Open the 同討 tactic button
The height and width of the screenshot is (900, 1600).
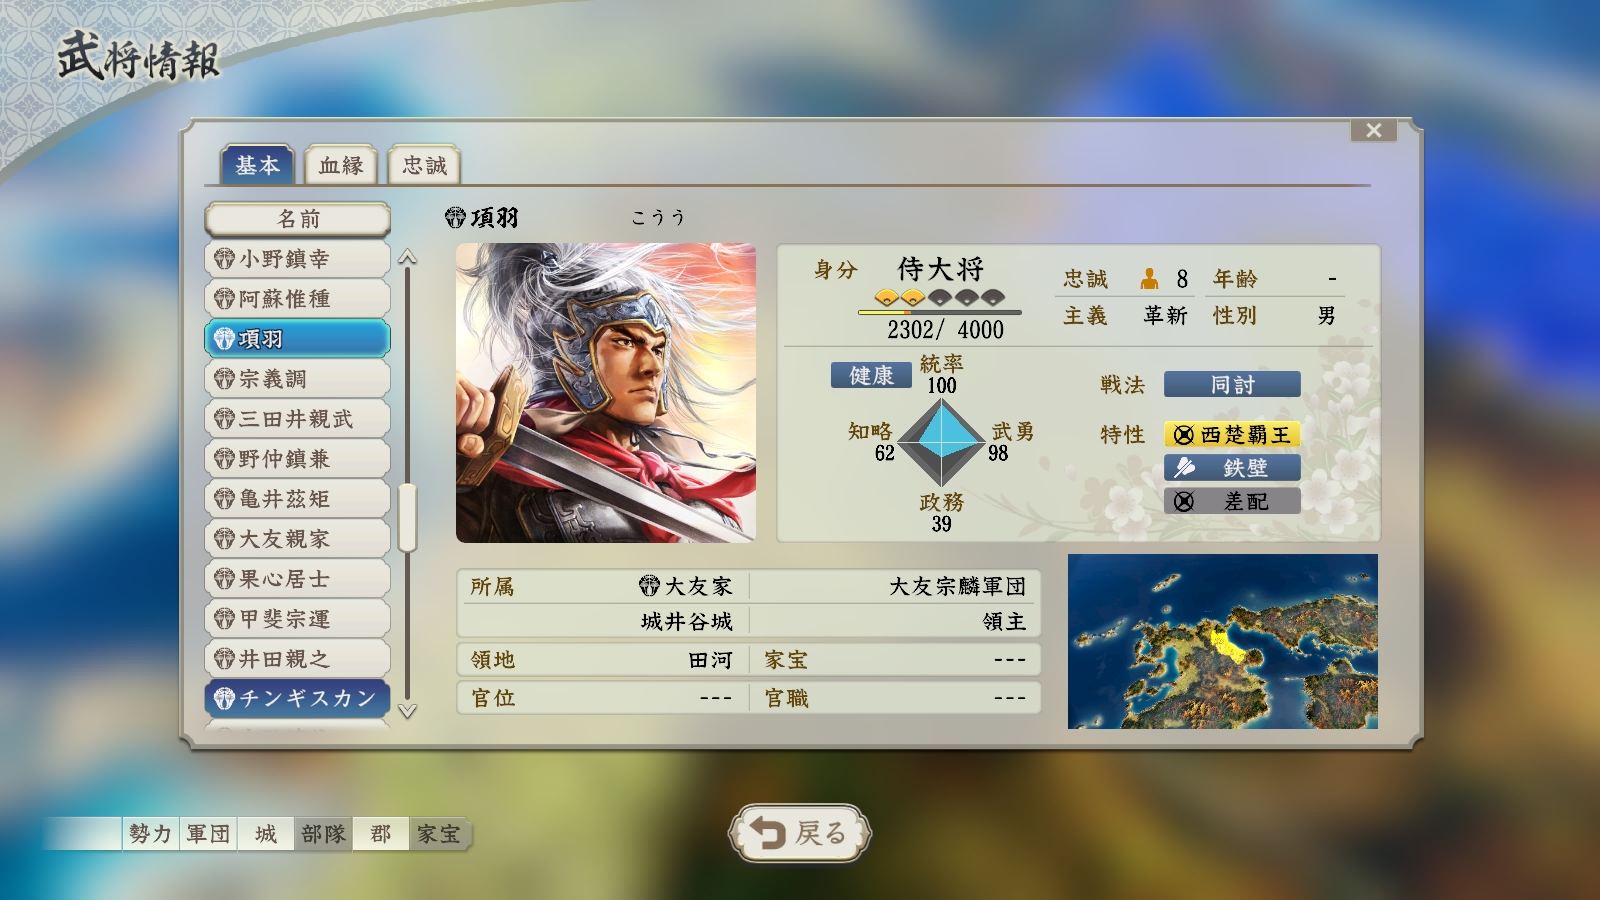coord(1232,385)
